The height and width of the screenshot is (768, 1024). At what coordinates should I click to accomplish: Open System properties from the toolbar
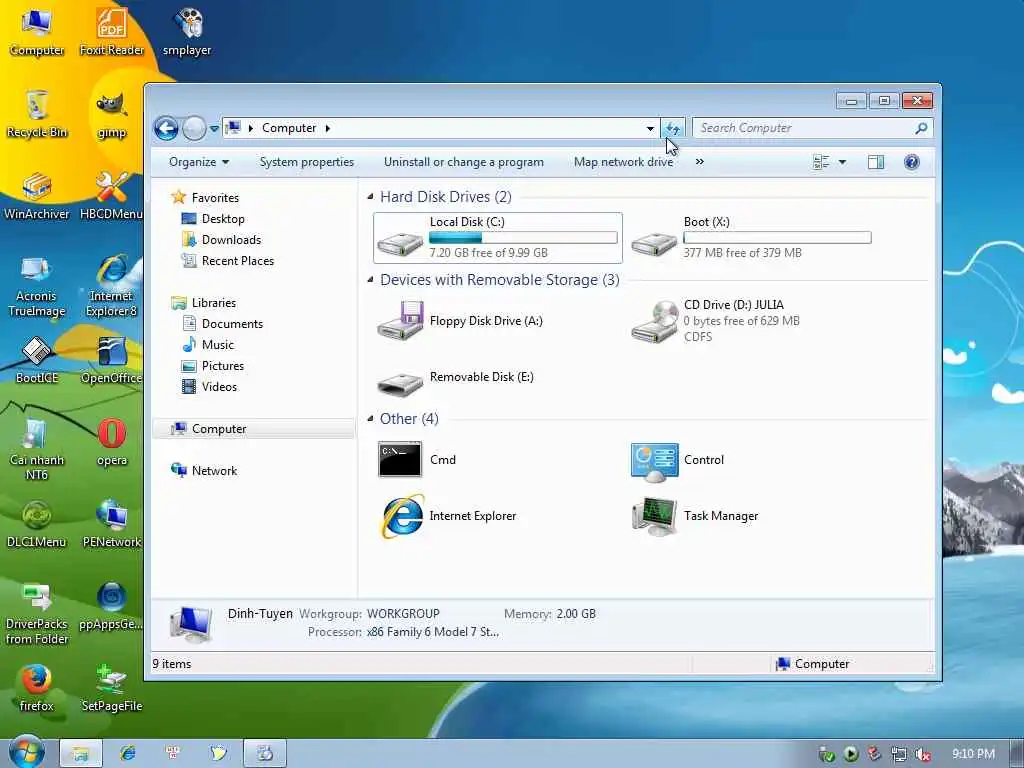pyautogui.click(x=306, y=162)
